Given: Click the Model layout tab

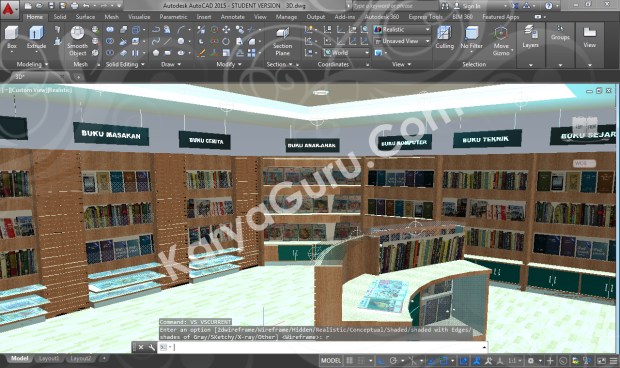Looking at the screenshot, I should (19, 359).
